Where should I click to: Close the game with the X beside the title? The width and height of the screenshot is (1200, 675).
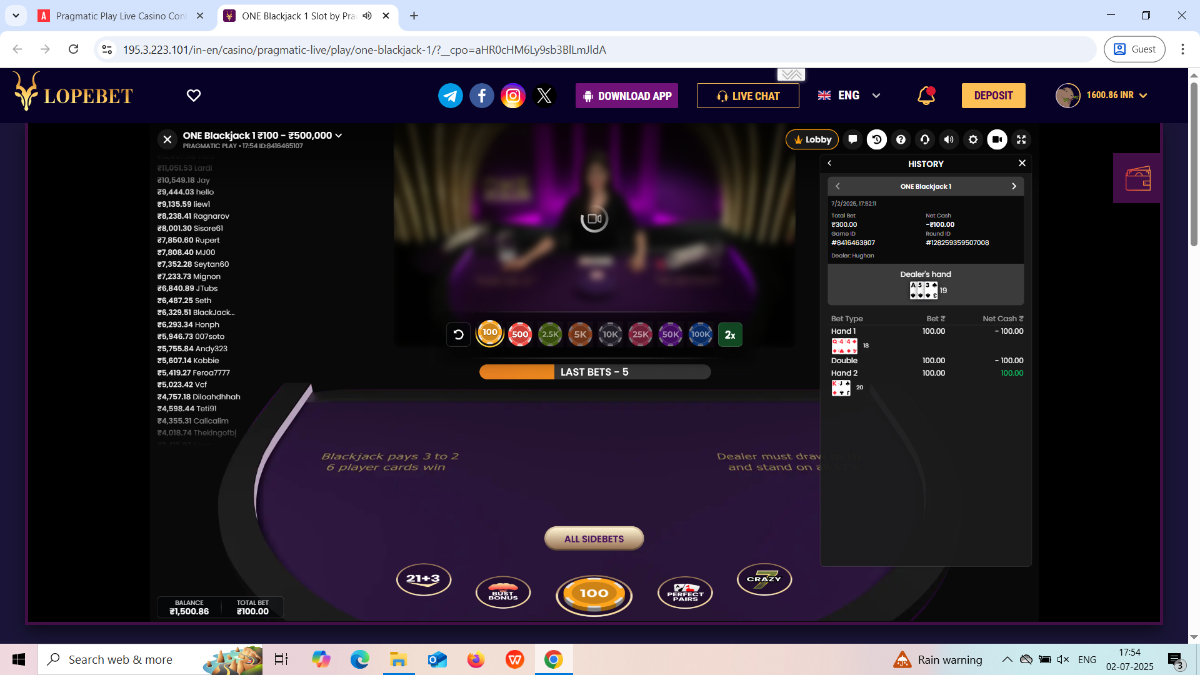point(168,140)
